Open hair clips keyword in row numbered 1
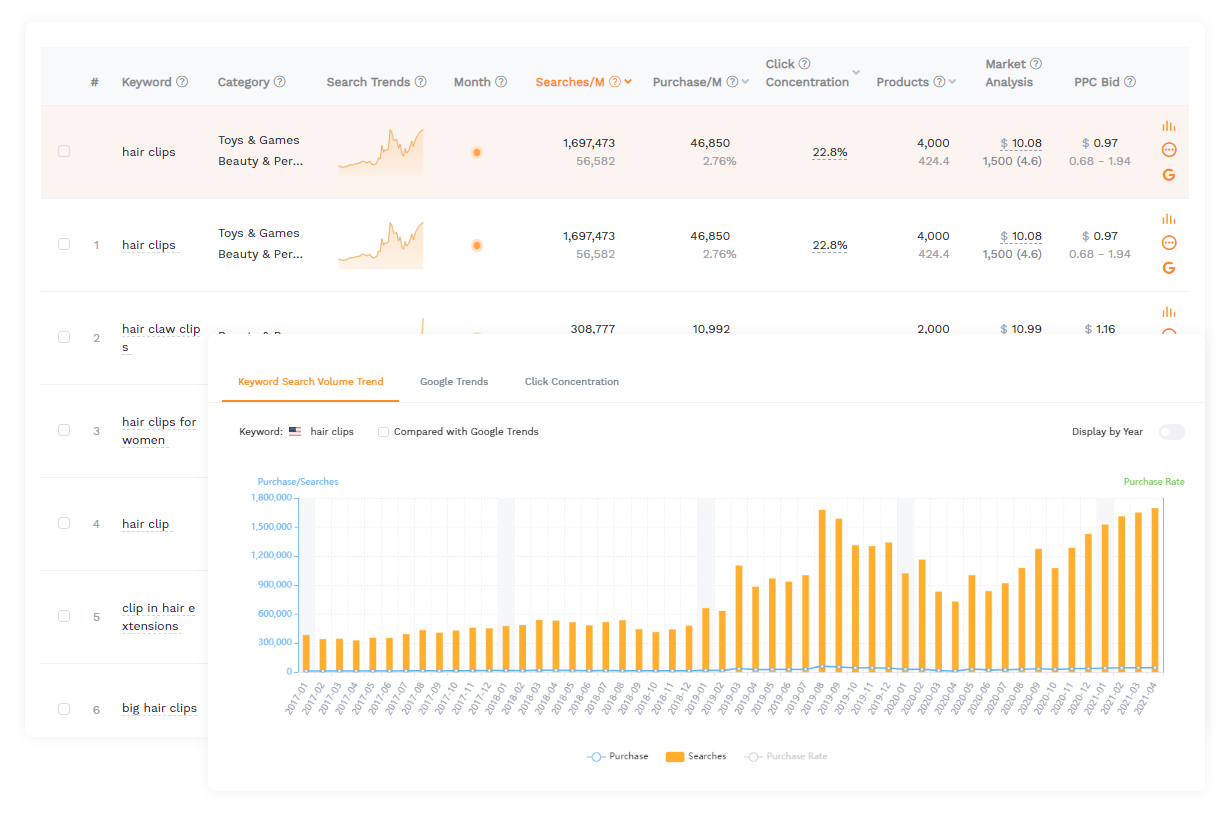This screenshot has width=1232, height=823. point(149,245)
